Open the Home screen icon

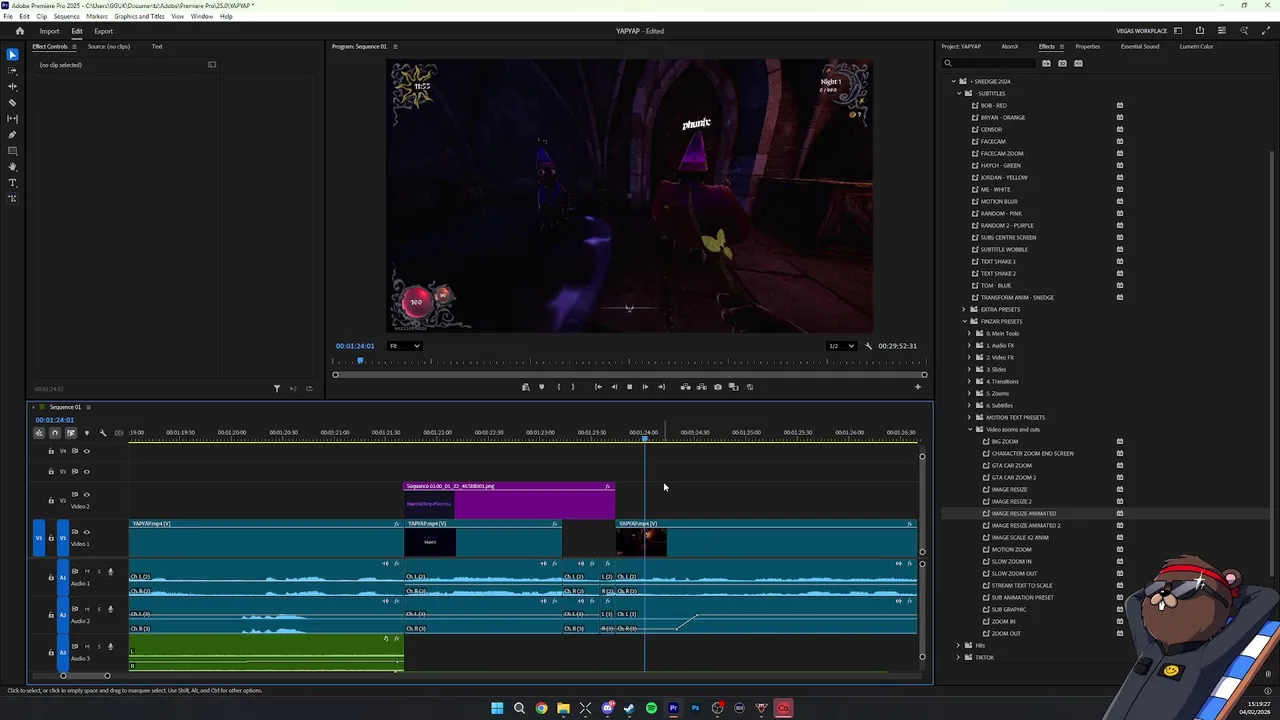[x=19, y=31]
